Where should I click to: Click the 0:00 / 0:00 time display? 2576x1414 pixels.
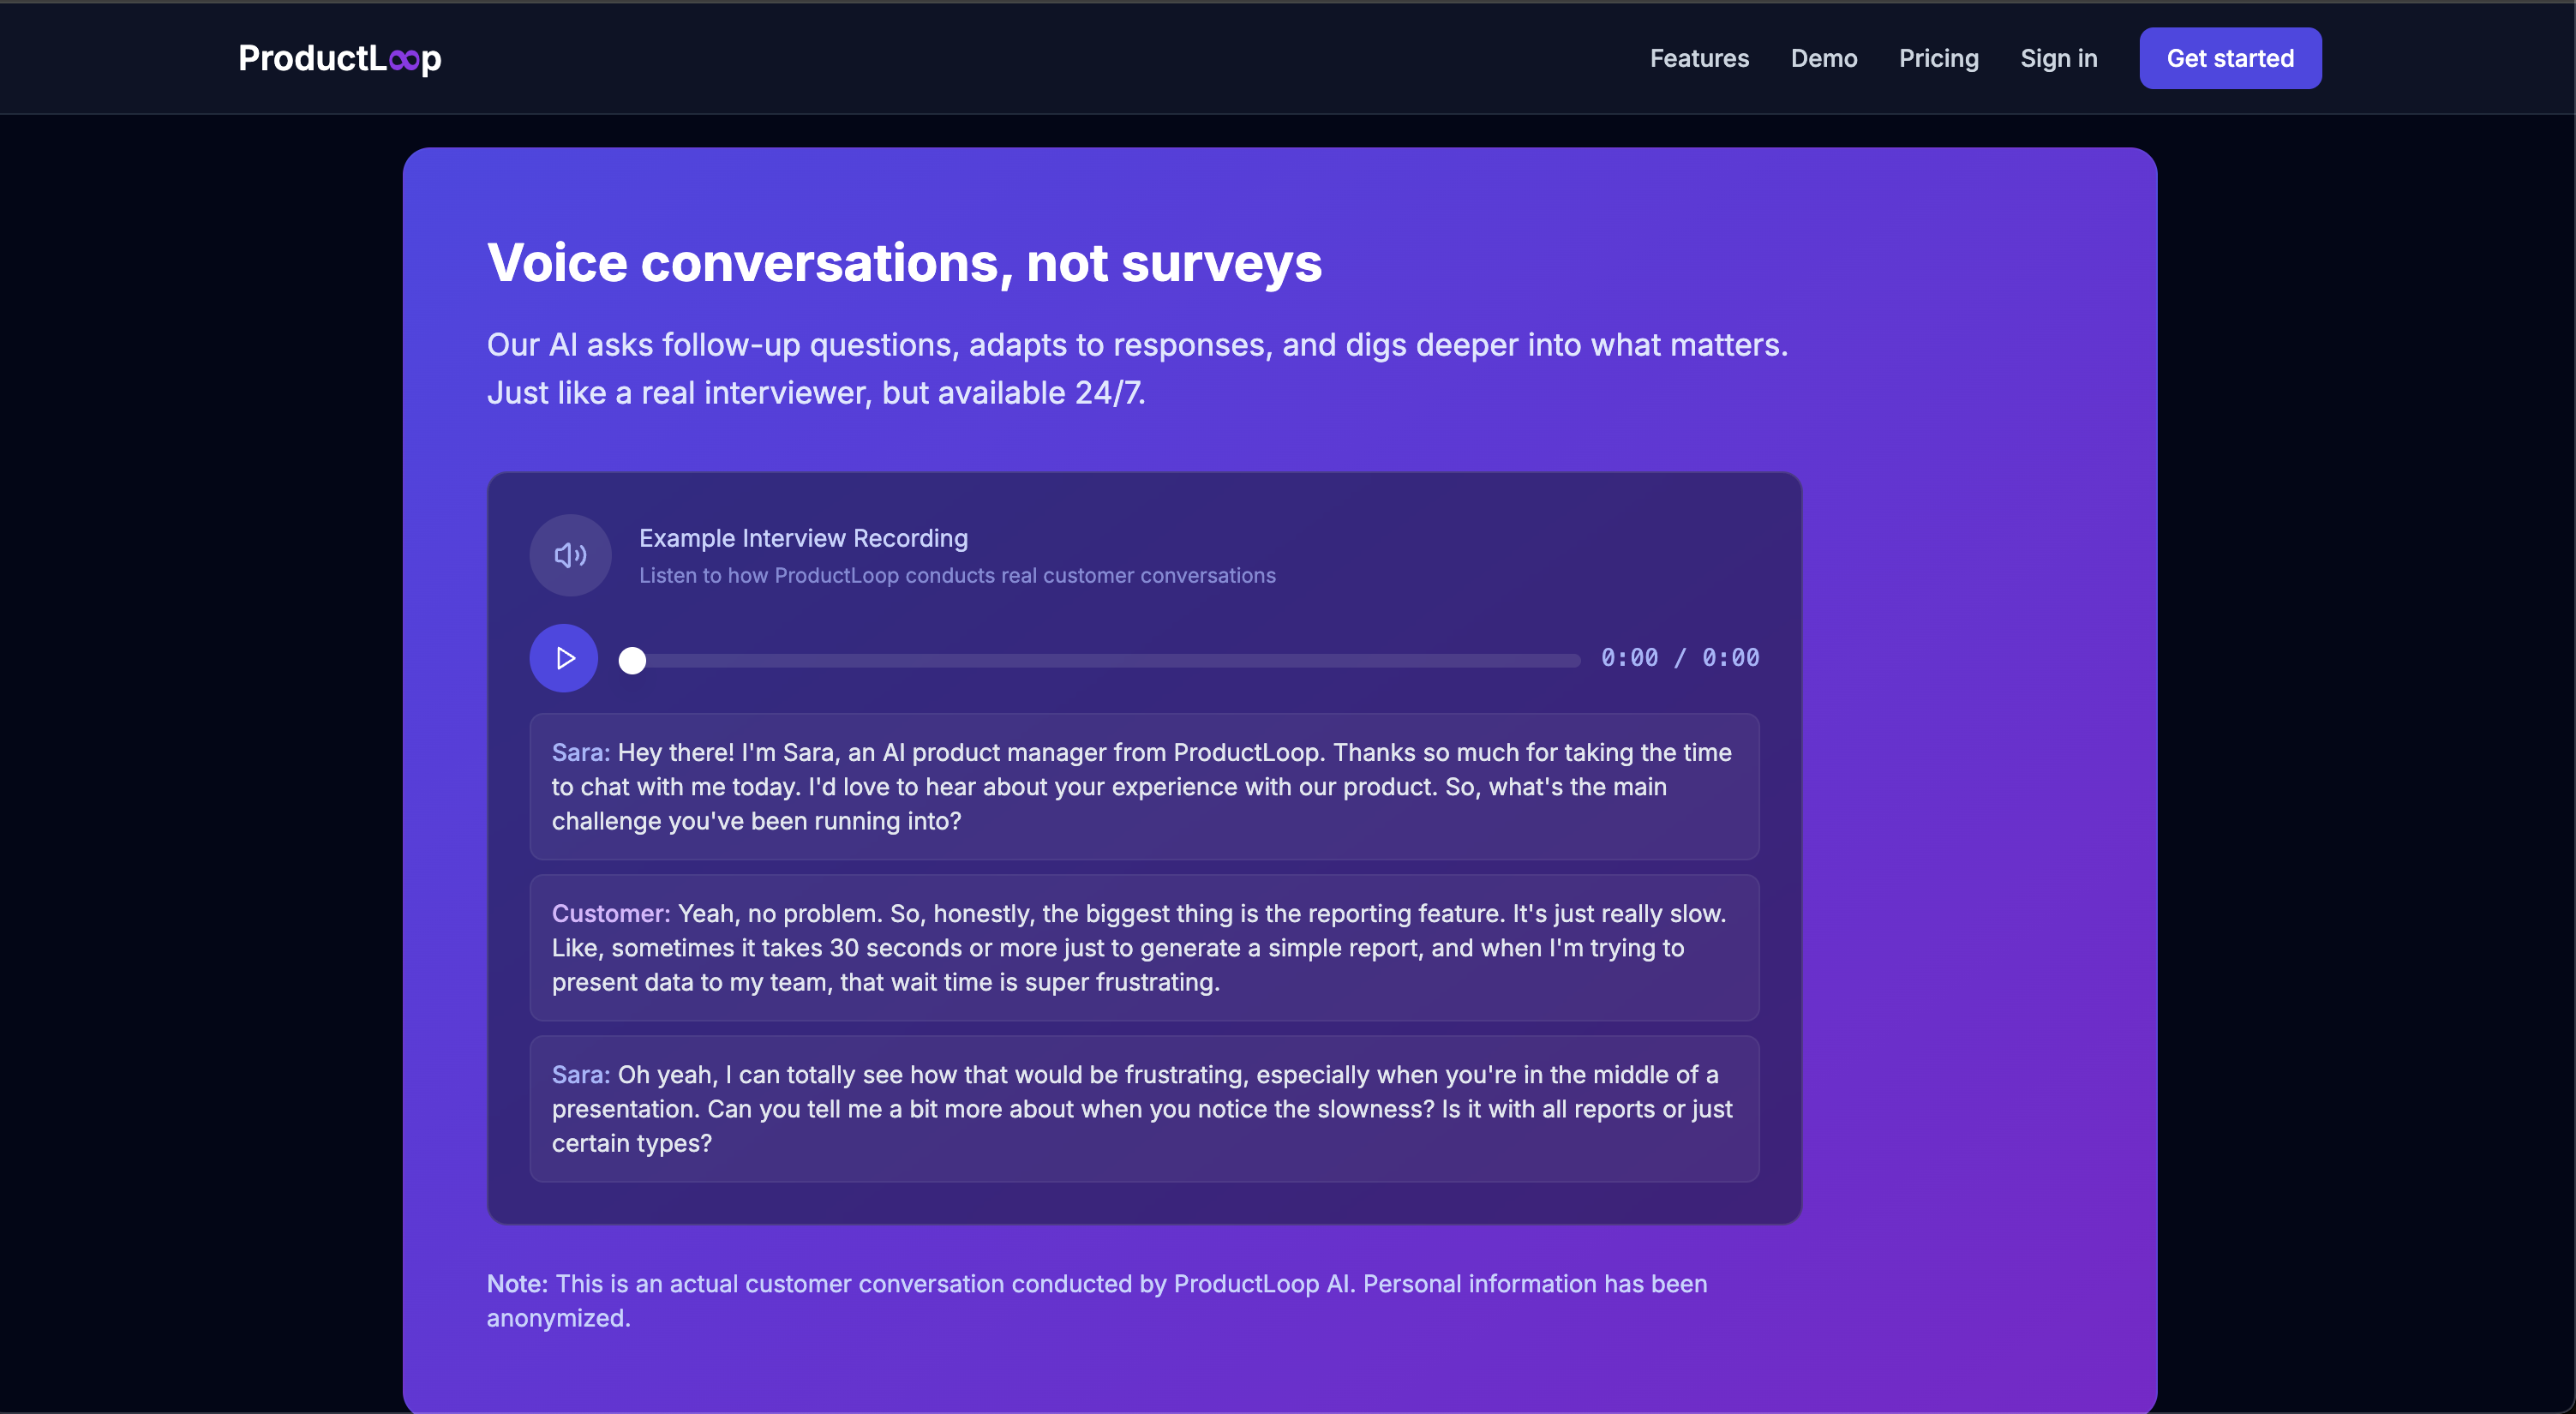pyautogui.click(x=1679, y=657)
